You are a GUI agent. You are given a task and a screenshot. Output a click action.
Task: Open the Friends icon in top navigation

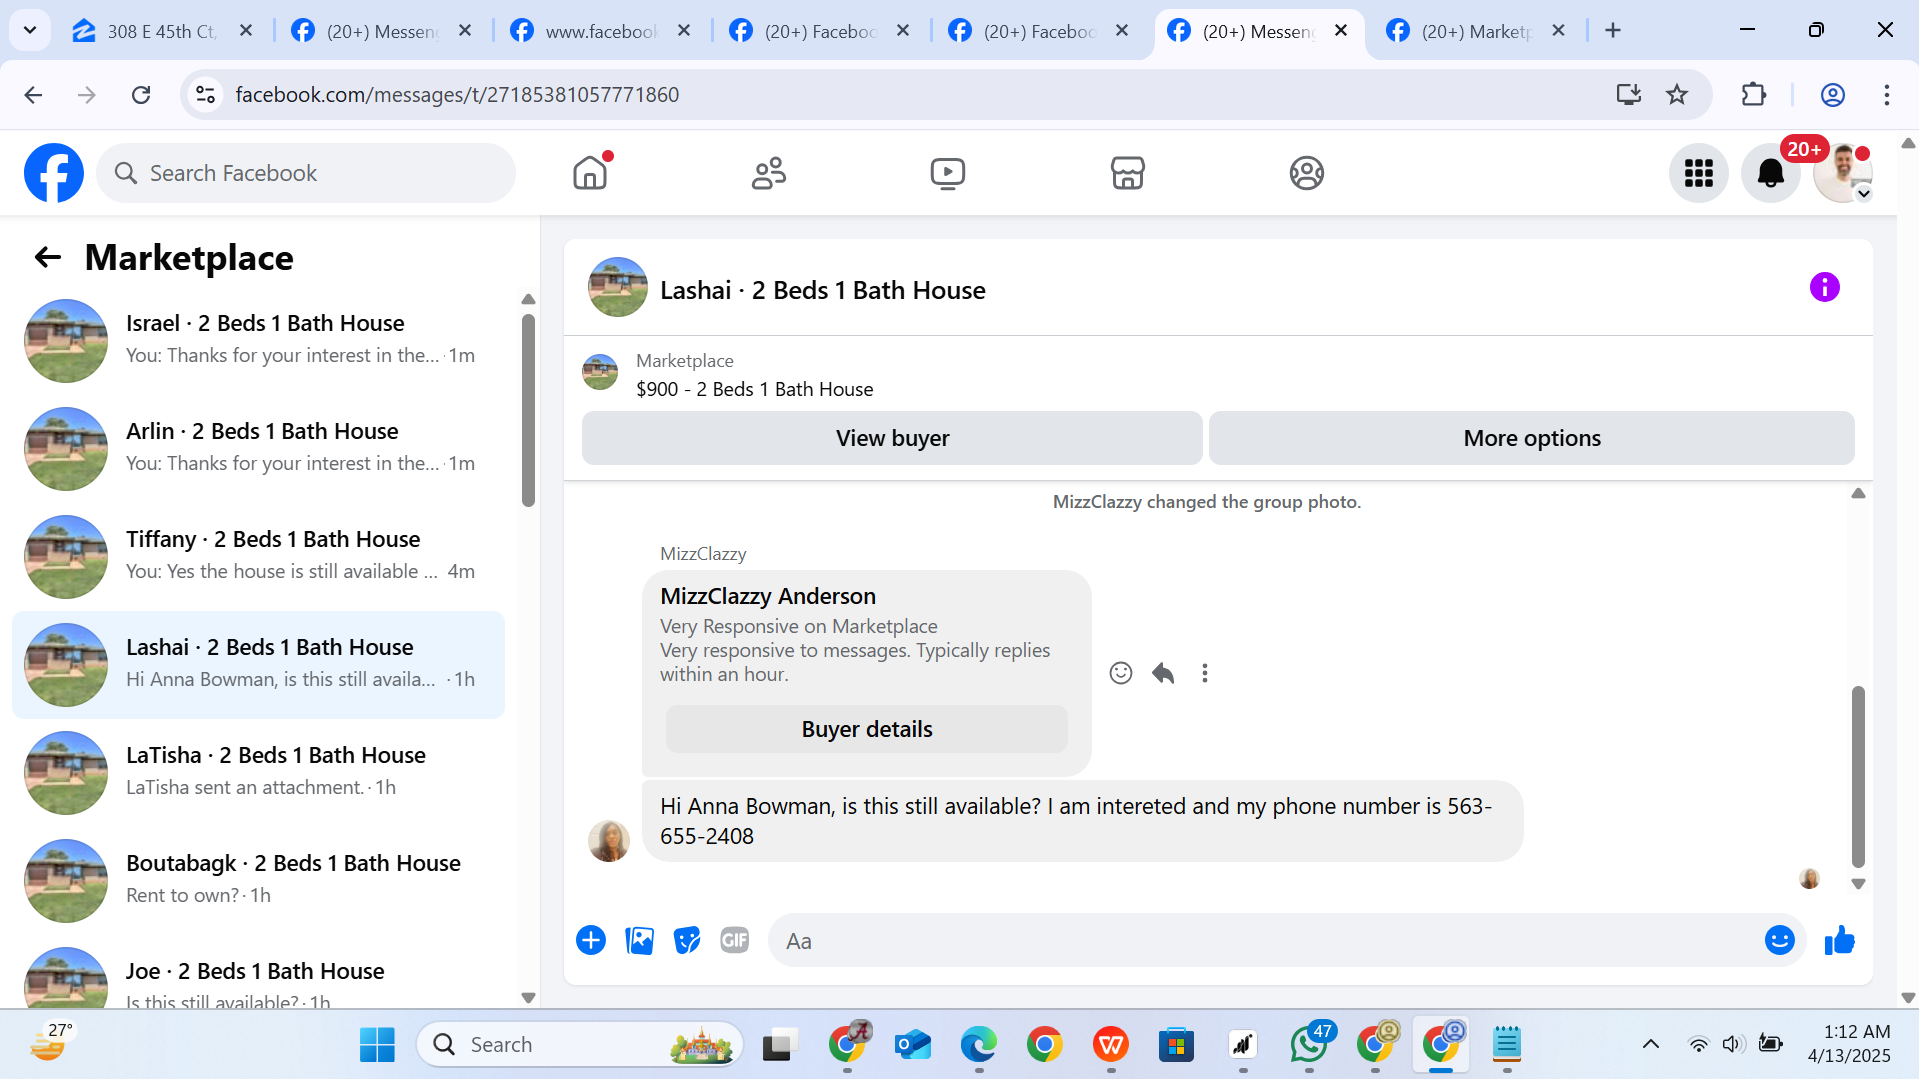pyautogui.click(x=769, y=173)
